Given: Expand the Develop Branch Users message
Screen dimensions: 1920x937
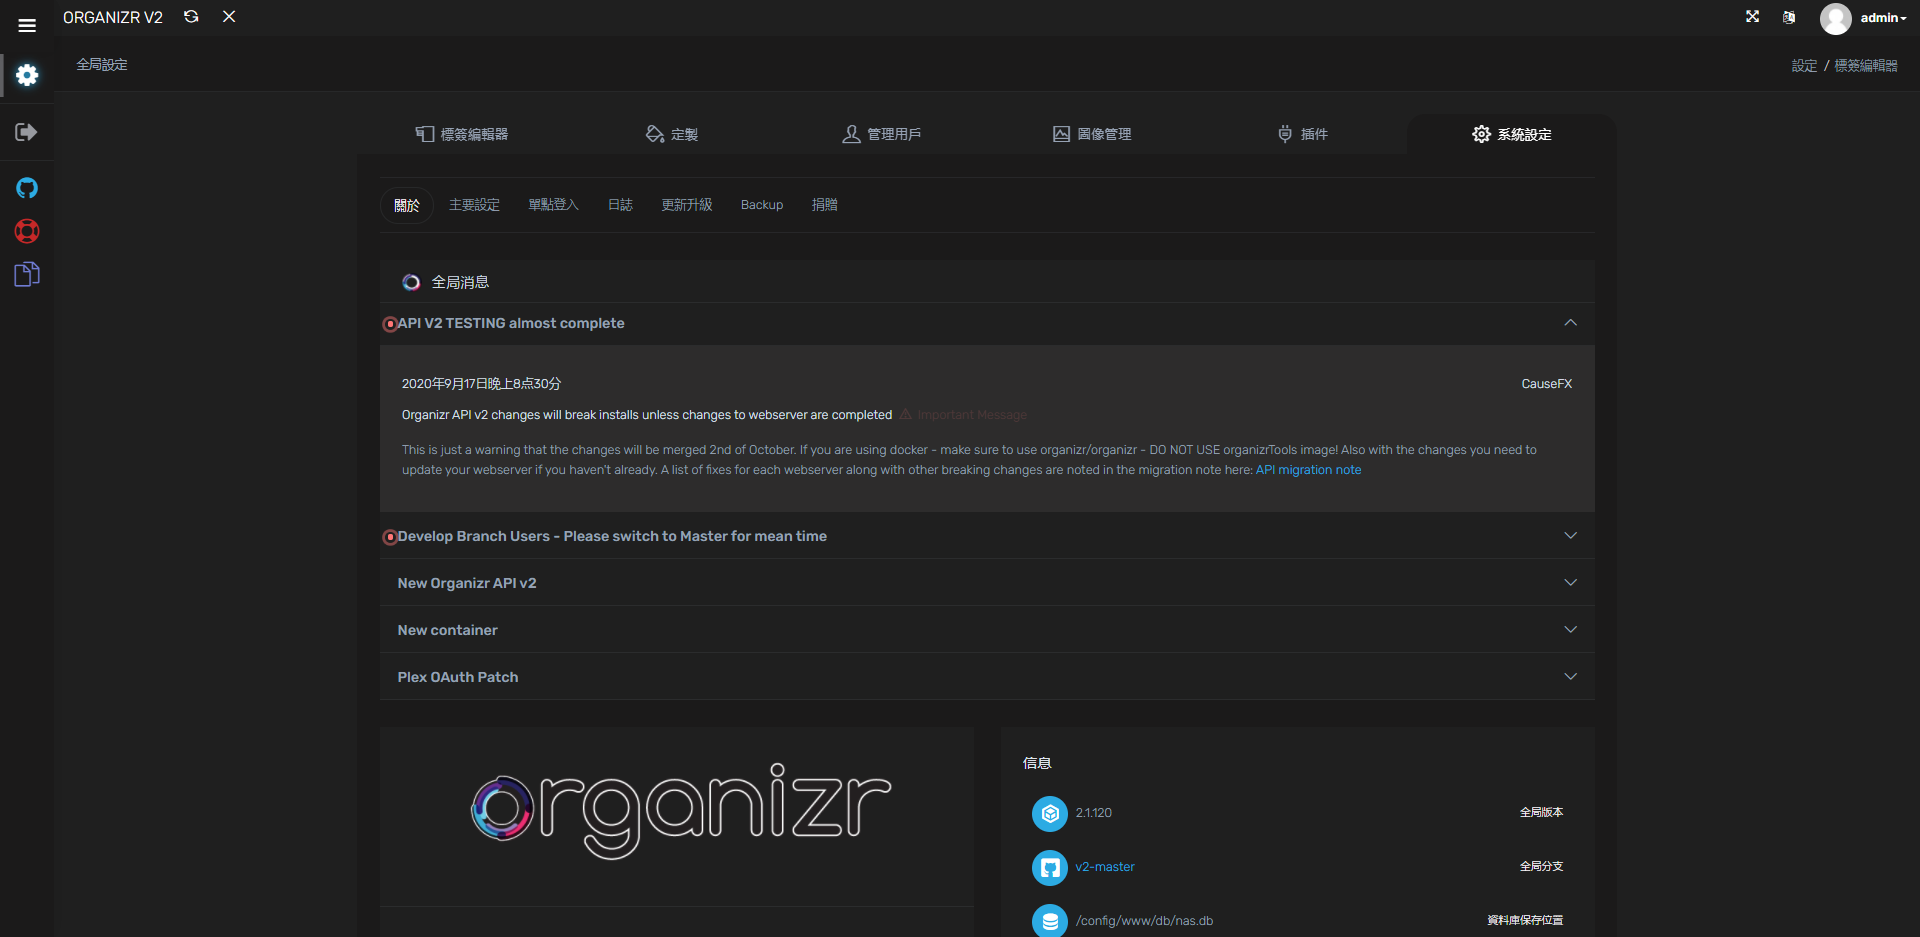Looking at the screenshot, I should tap(987, 536).
